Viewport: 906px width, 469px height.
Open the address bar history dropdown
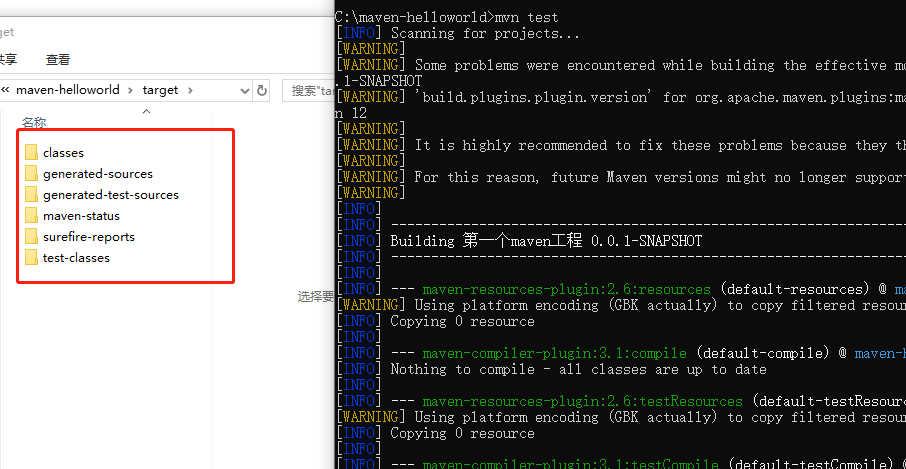click(x=244, y=91)
